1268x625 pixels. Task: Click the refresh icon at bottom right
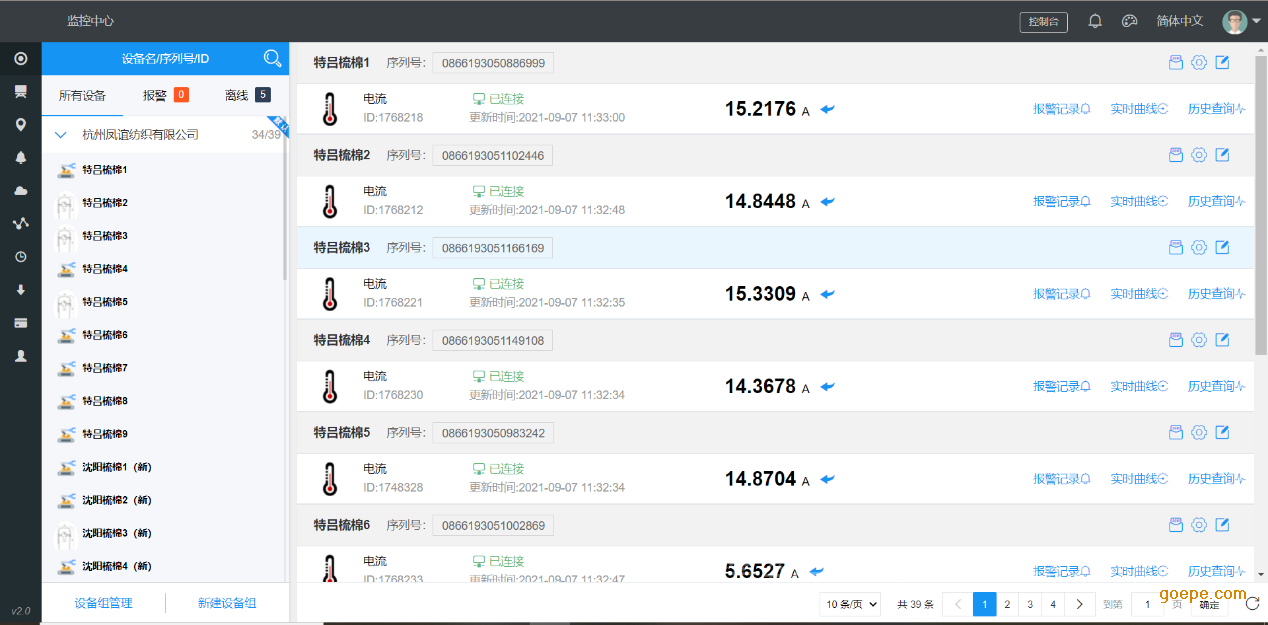[1252, 603]
